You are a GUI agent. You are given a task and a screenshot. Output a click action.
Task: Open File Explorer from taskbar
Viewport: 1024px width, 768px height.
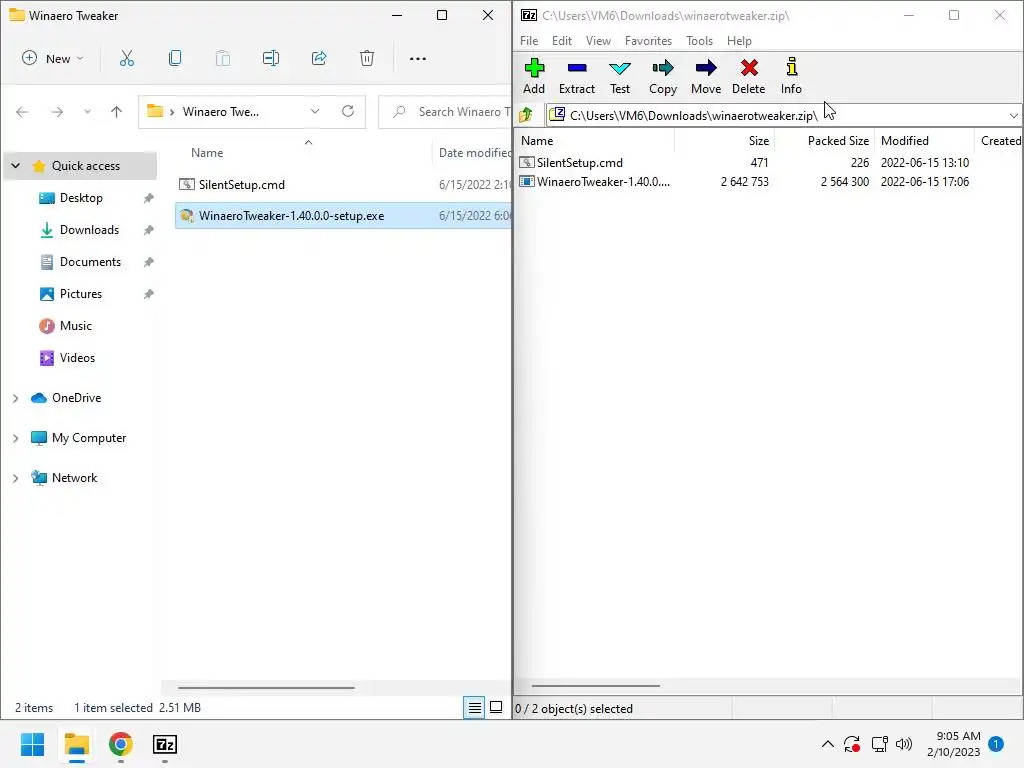tap(76, 744)
